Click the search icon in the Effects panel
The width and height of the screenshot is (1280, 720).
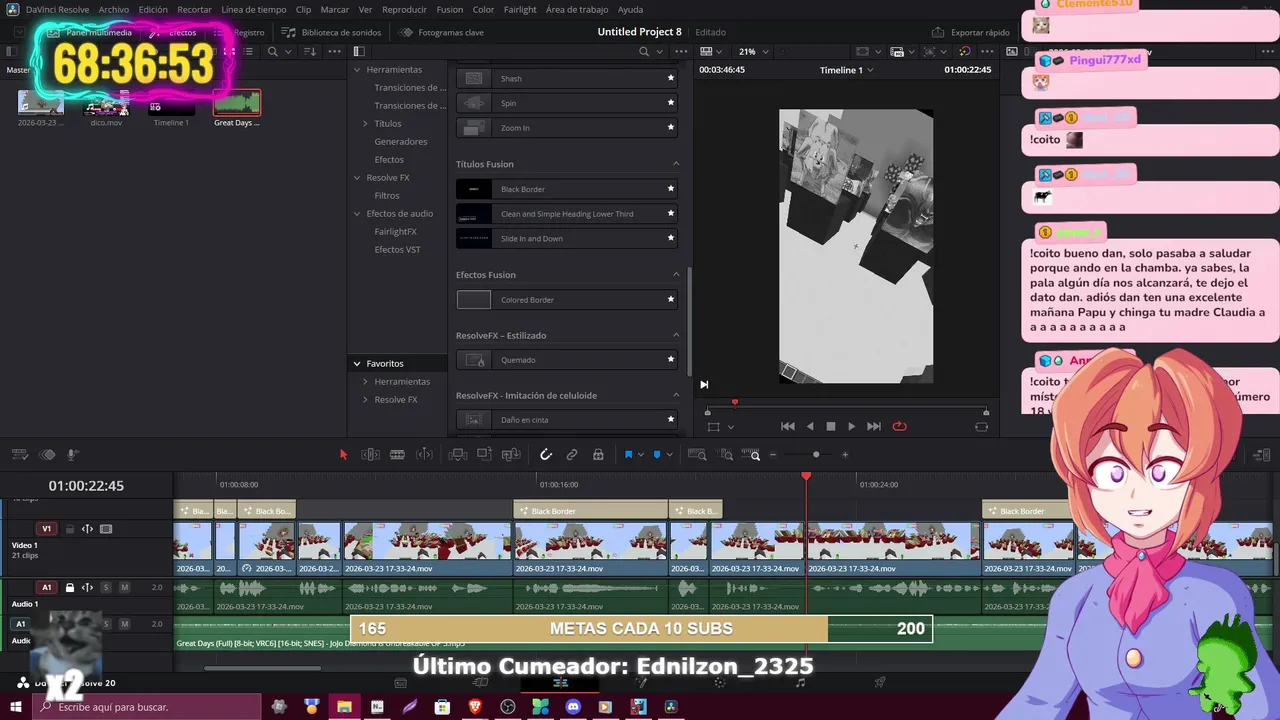pos(644,51)
